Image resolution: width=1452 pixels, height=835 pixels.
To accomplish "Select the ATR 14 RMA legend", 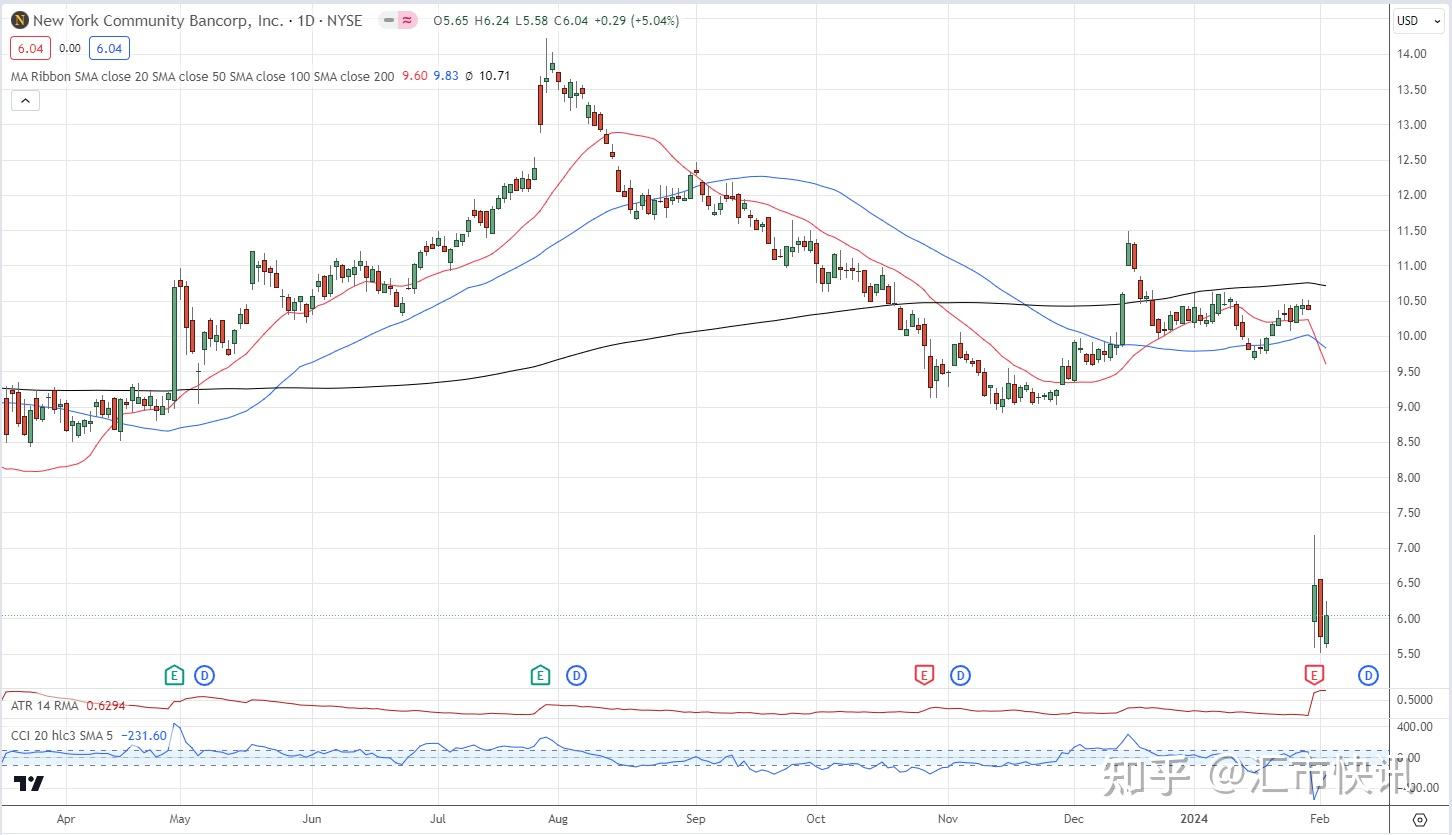I will pyautogui.click(x=46, y=706).
